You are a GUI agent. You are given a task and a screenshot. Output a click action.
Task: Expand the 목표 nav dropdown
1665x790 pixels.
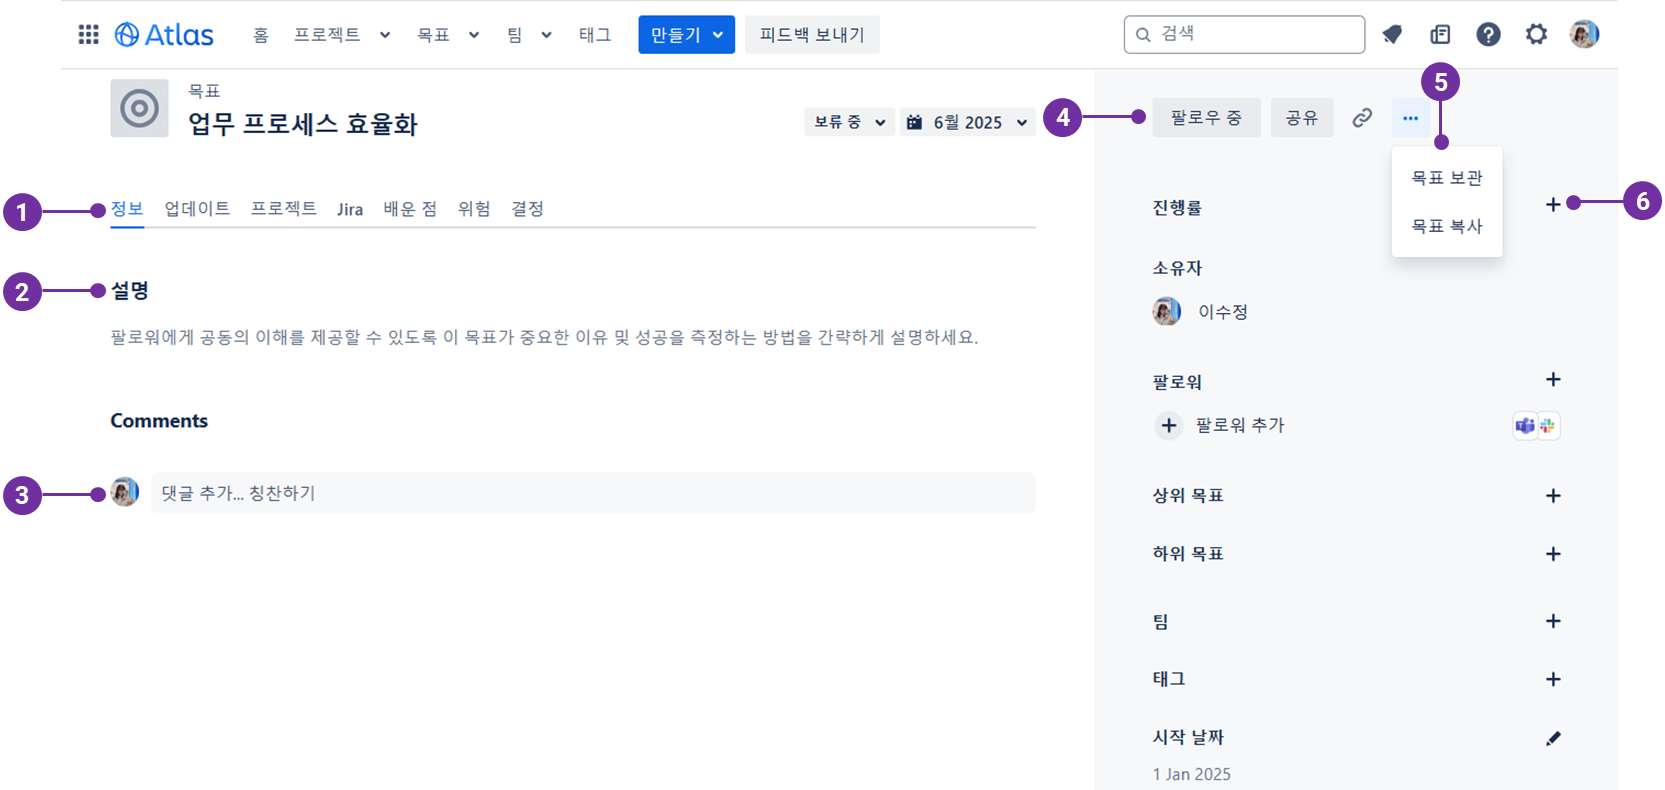pos(474,35)
